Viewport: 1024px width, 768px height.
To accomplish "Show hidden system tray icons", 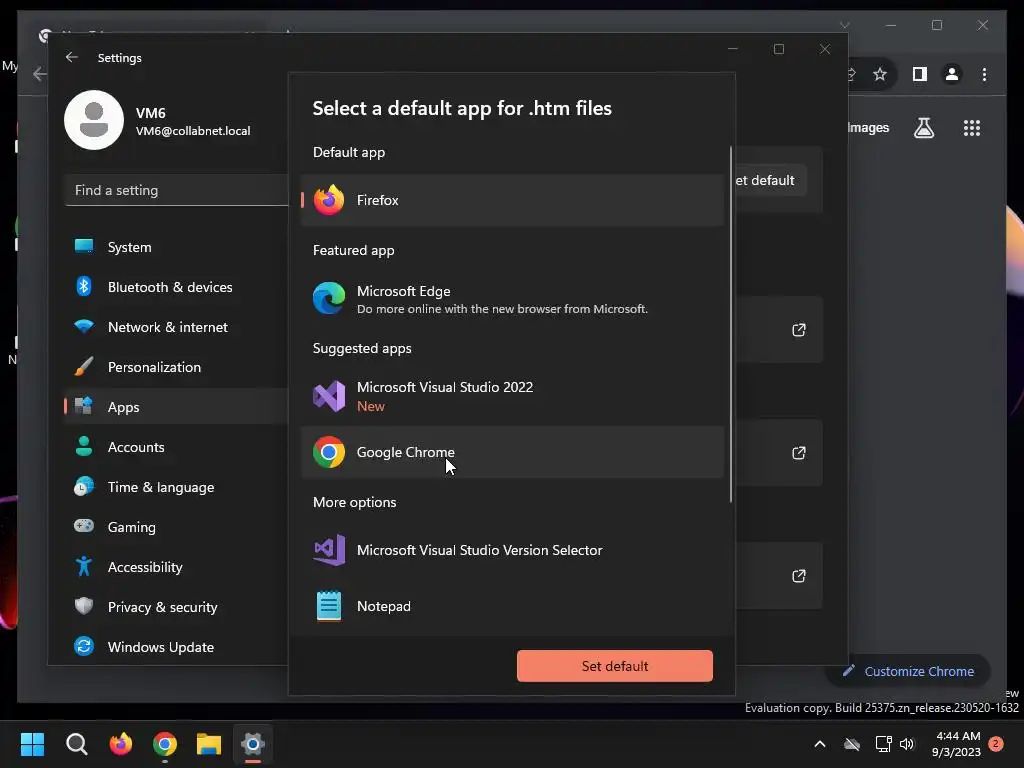I will click(x=820, y=744).
